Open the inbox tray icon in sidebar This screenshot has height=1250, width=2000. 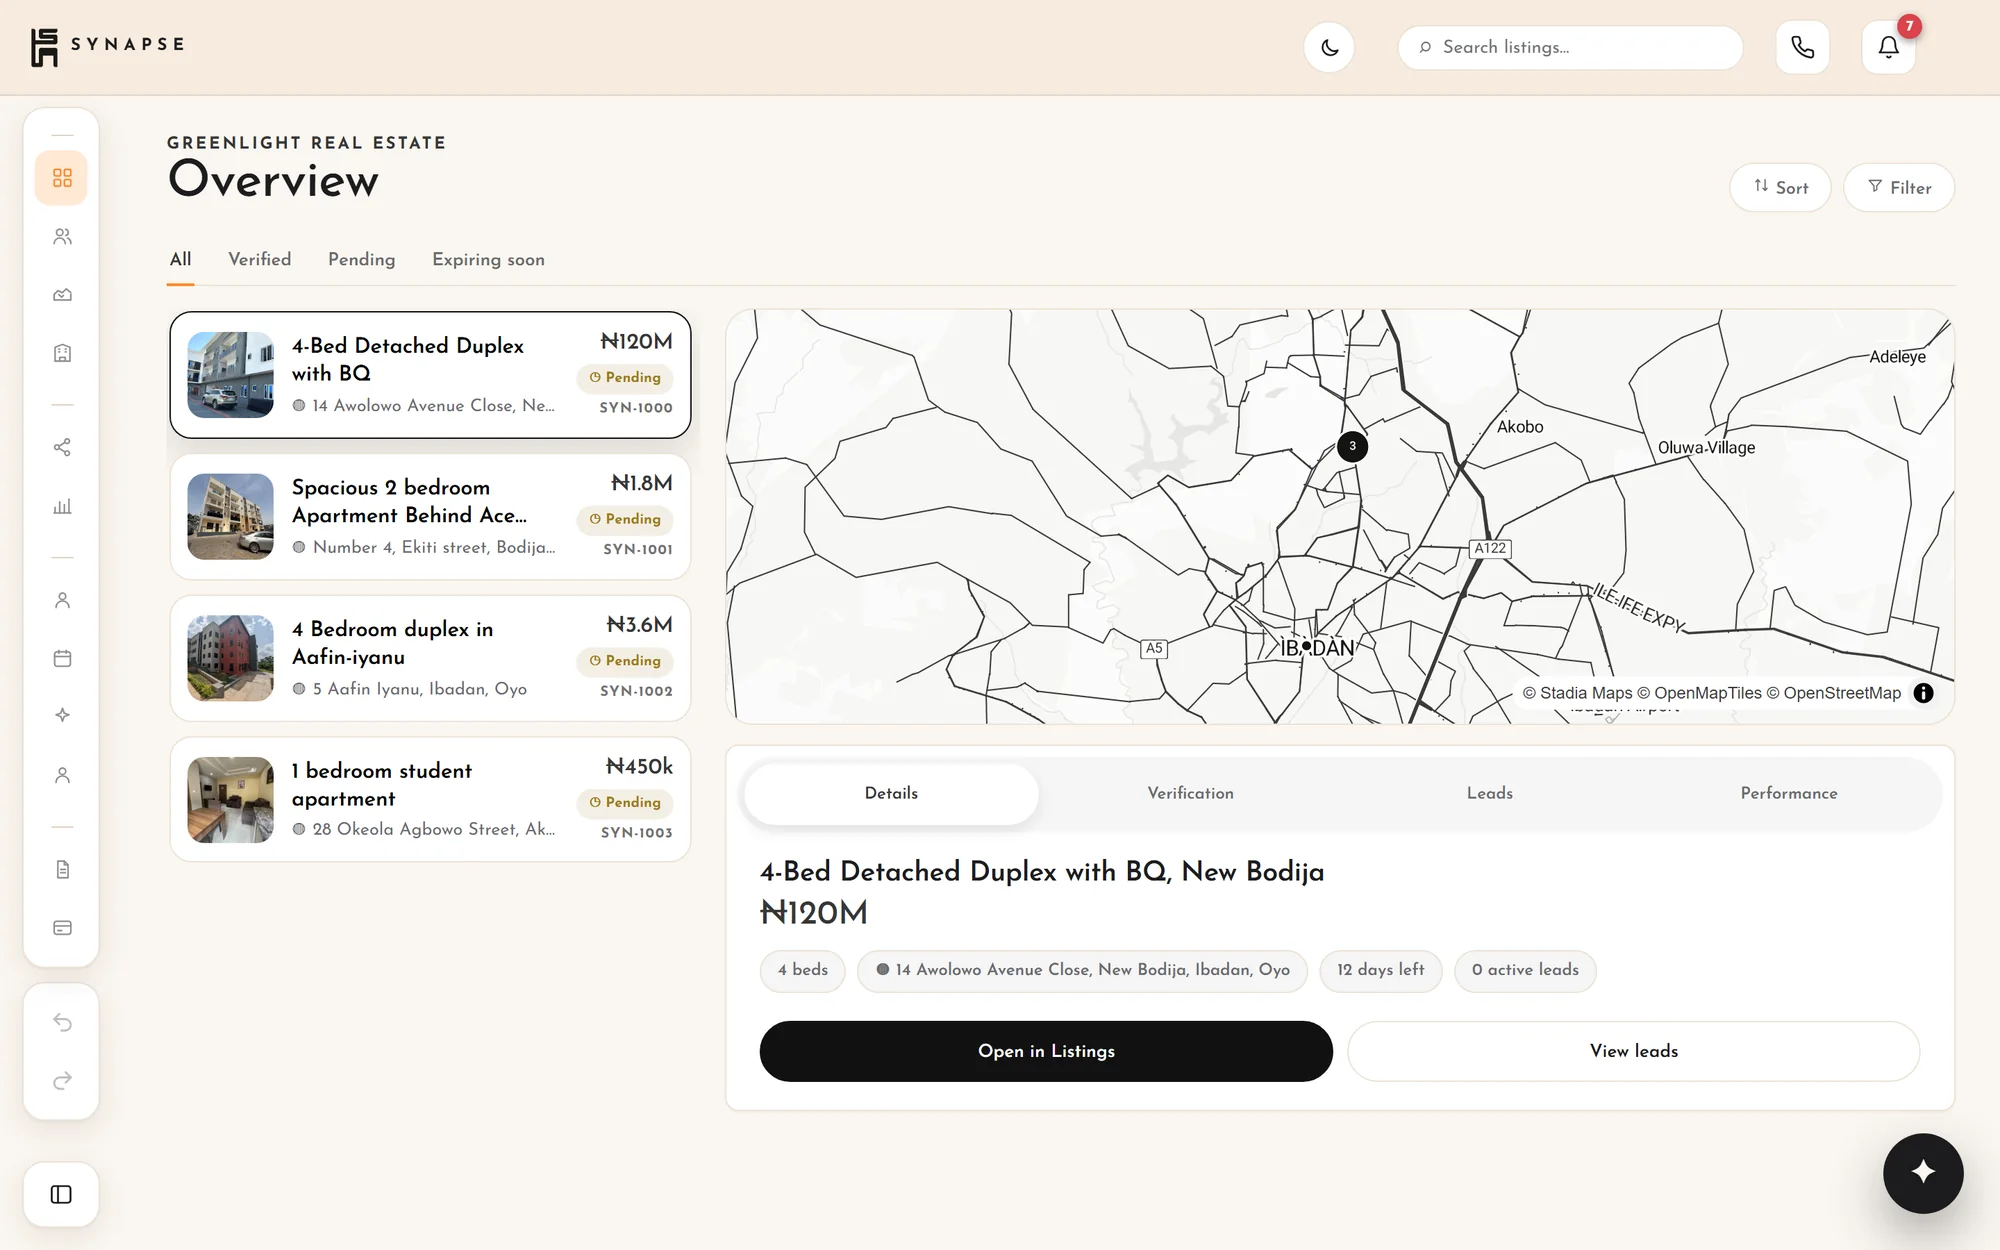(x=62, y=295)
